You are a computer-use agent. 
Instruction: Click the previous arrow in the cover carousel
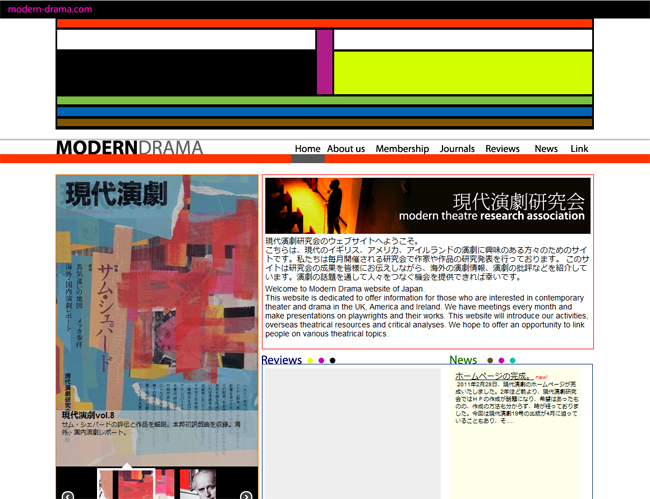point(68,495)
